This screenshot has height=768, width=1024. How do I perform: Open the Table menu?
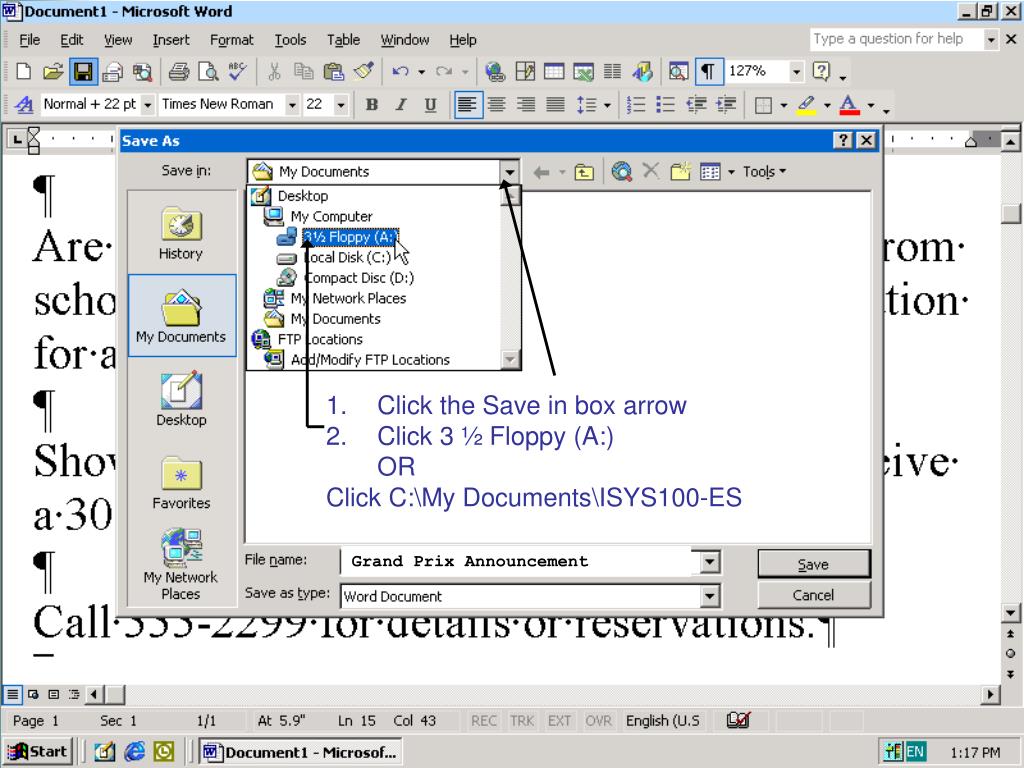(x=344, y=40)
